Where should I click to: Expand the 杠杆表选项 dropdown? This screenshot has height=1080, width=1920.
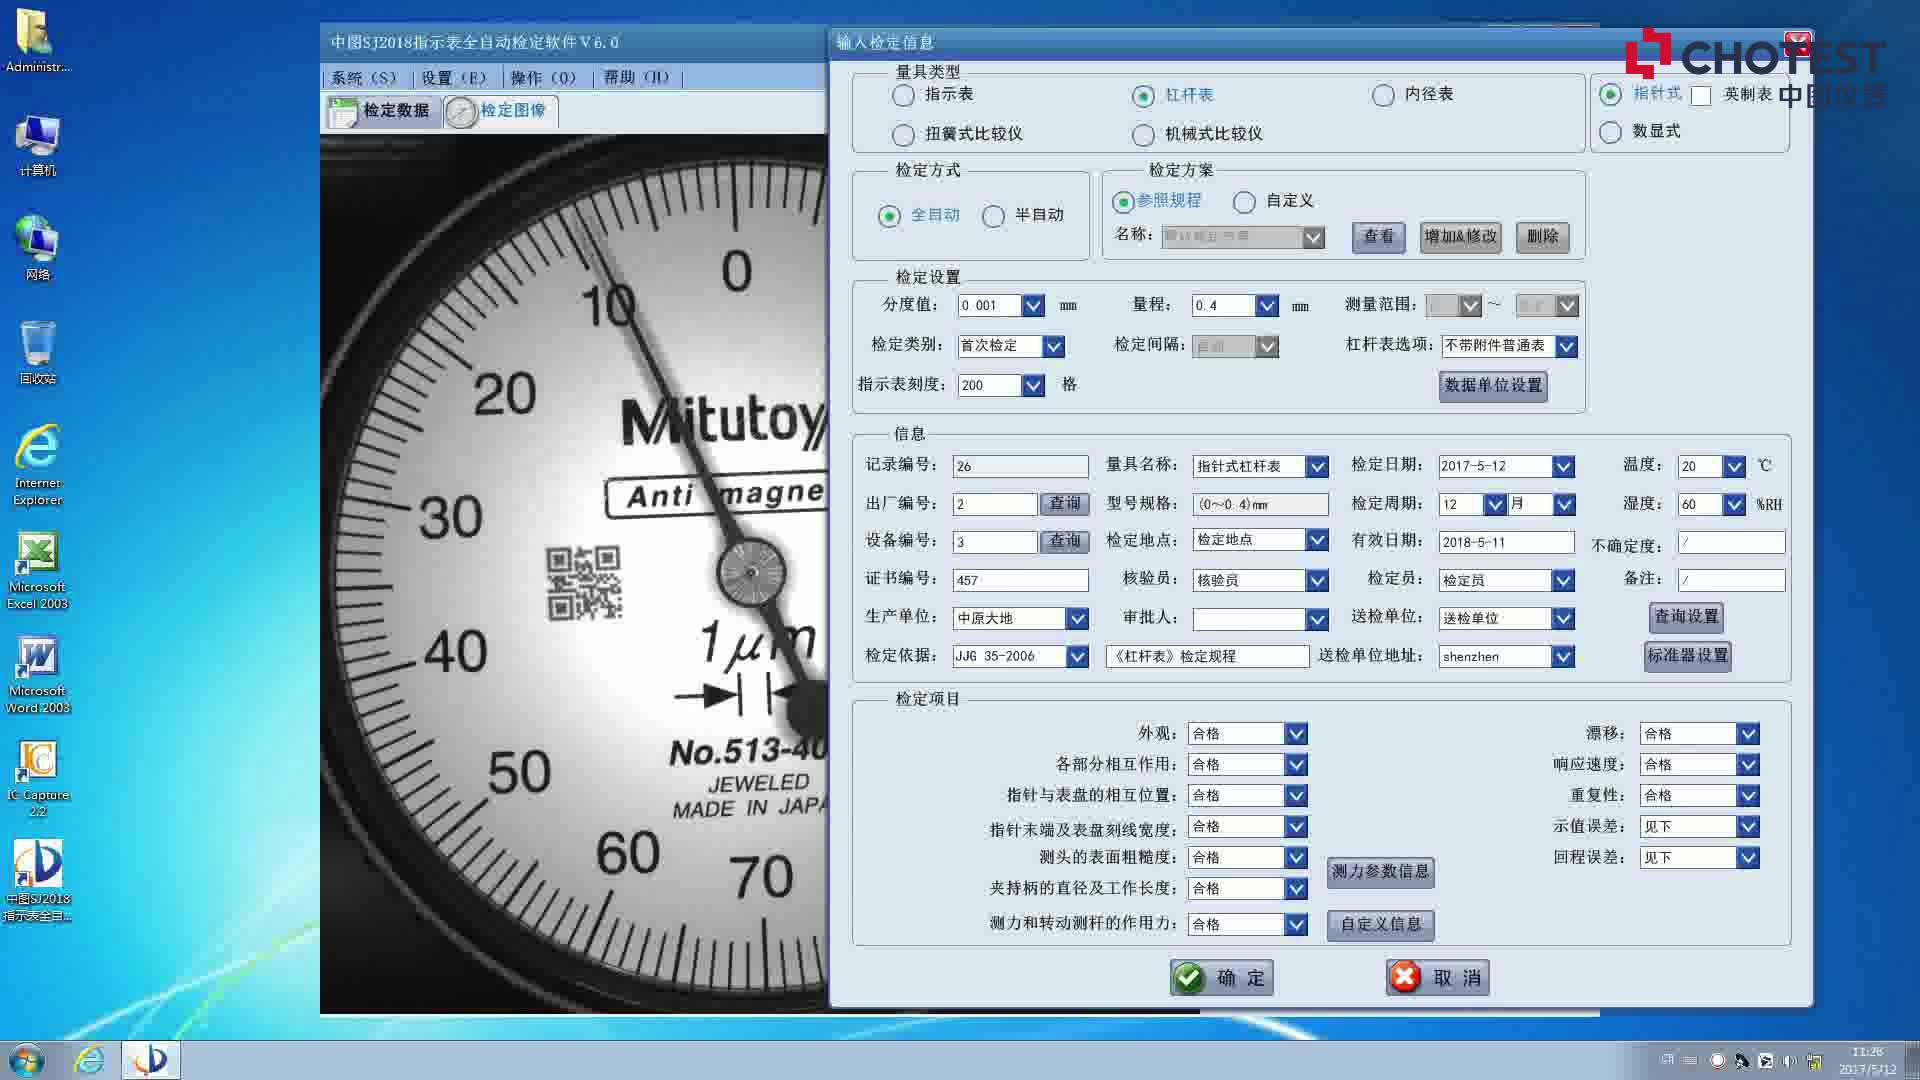(1566, 346)
